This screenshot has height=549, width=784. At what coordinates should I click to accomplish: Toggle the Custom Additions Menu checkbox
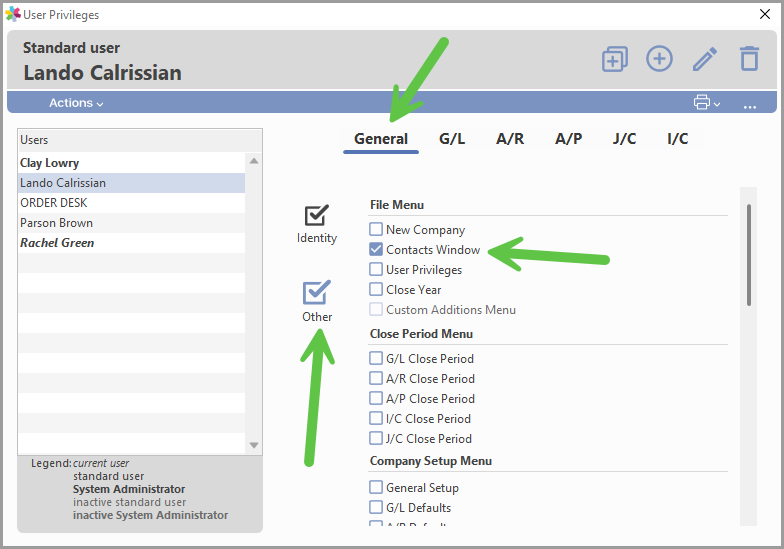(376, 310)
